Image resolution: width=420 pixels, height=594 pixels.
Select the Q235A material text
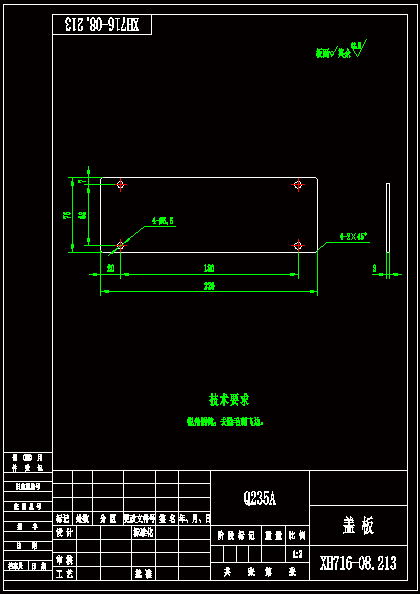pyautogui.click(x=260, y=499)
